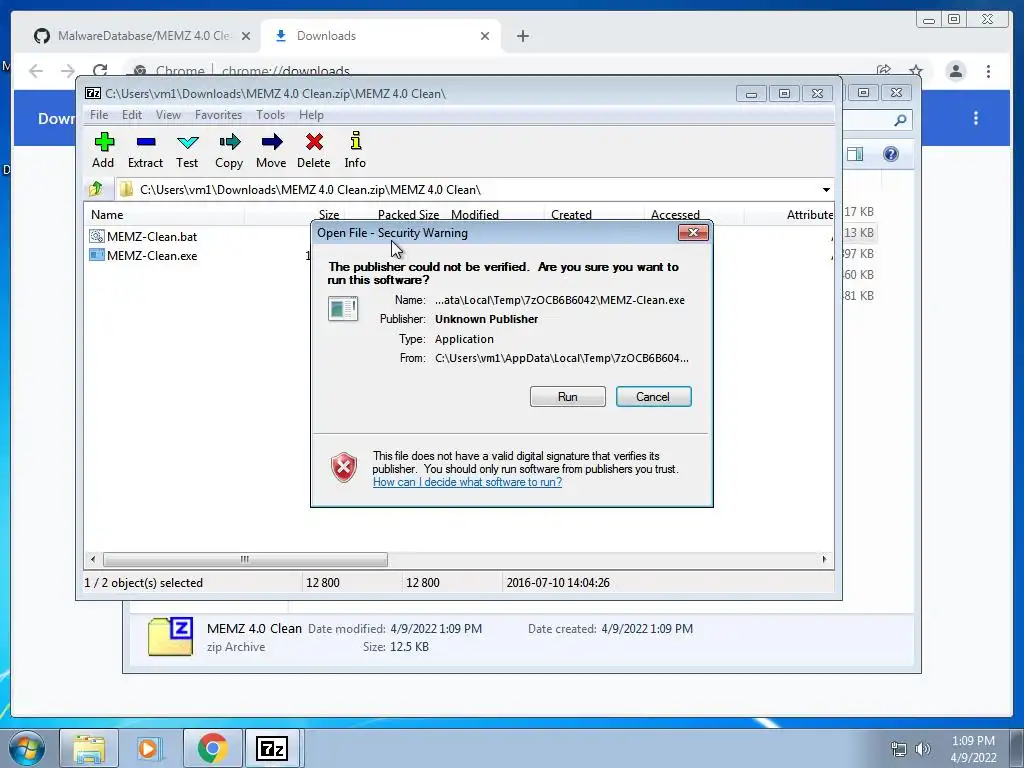This screenshot has height=768, width=1024.
Task: Click the Add toolbar icon in 7-Zip
Action: point(103,150)
